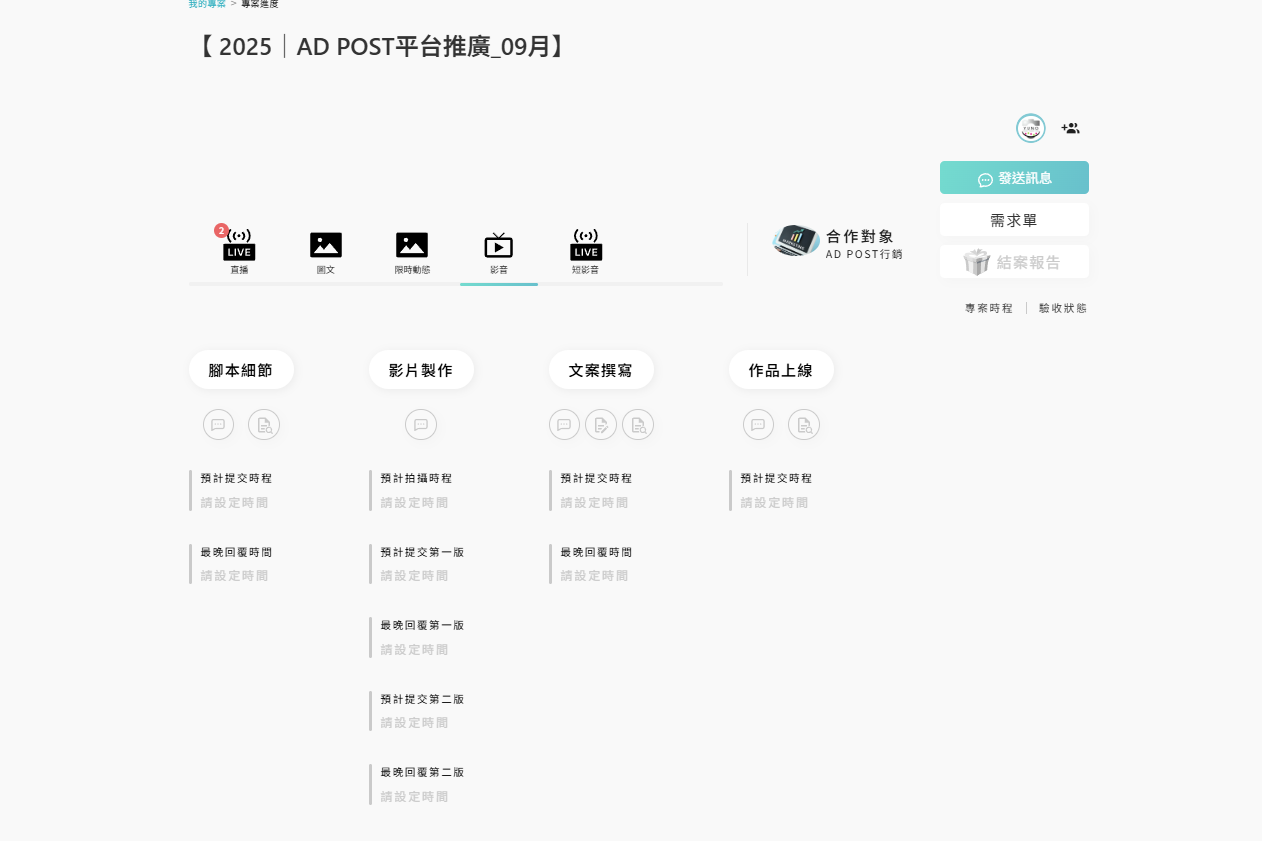Click the edit document icon under 文案撰寫
This screenshot has width=1262, height=841.
(x=601, y=425)
